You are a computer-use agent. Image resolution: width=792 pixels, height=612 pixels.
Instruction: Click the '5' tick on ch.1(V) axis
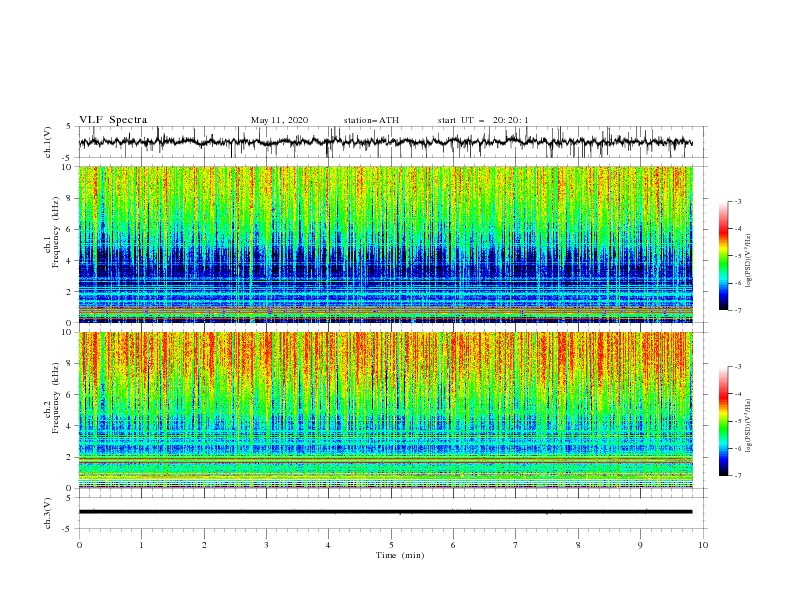coord(69,126)
